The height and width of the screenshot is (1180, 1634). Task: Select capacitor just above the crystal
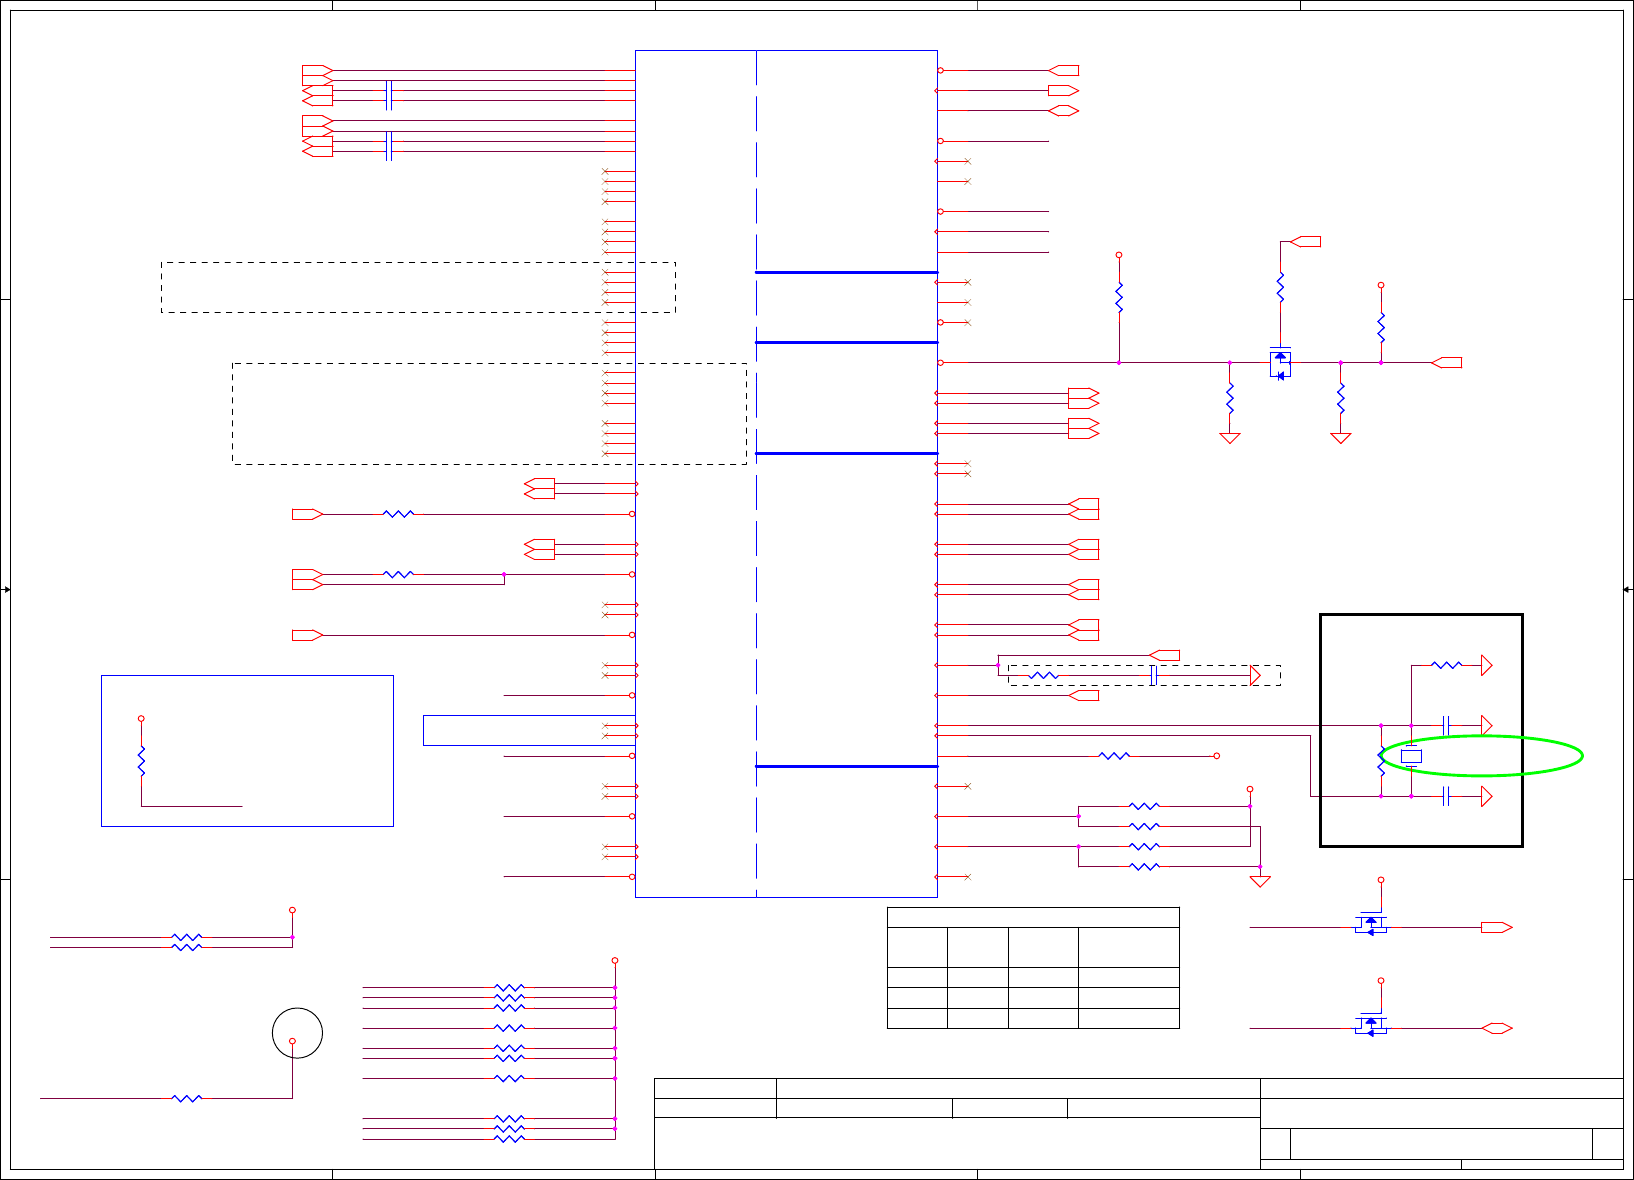coord(1446,725)
